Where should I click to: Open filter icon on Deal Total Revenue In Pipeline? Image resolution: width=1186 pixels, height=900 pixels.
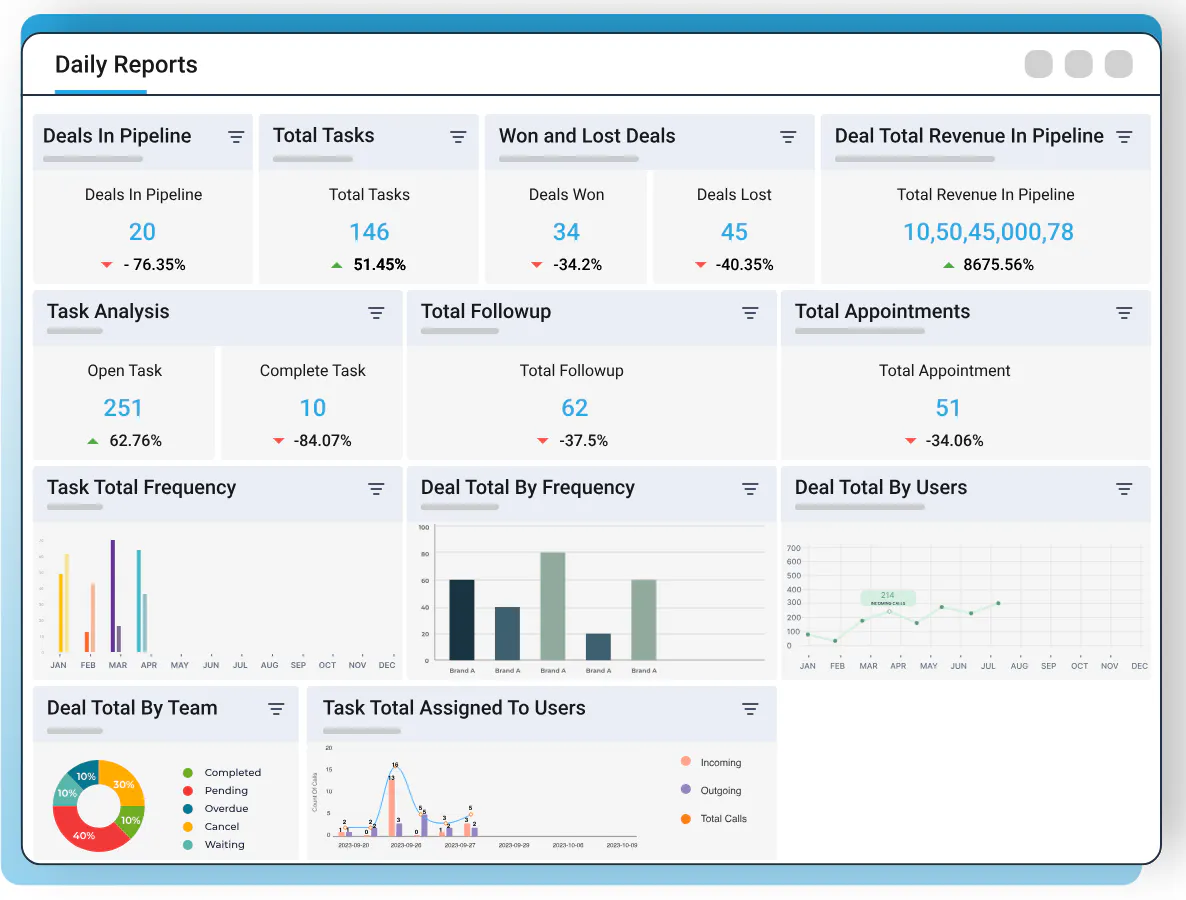pos(1125,137)
